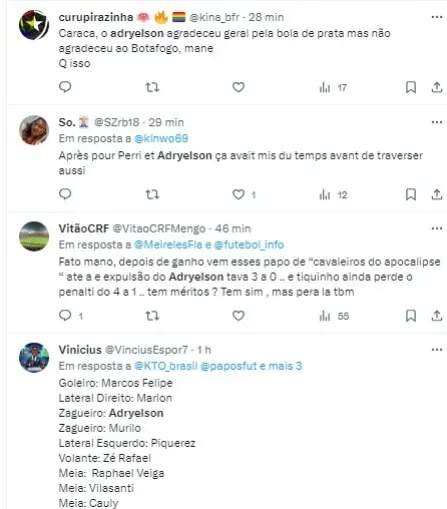The height and width of the screenshot is (509, 447).
Task: Open the @klnwo69 mention link
Action: coord(161,138)
